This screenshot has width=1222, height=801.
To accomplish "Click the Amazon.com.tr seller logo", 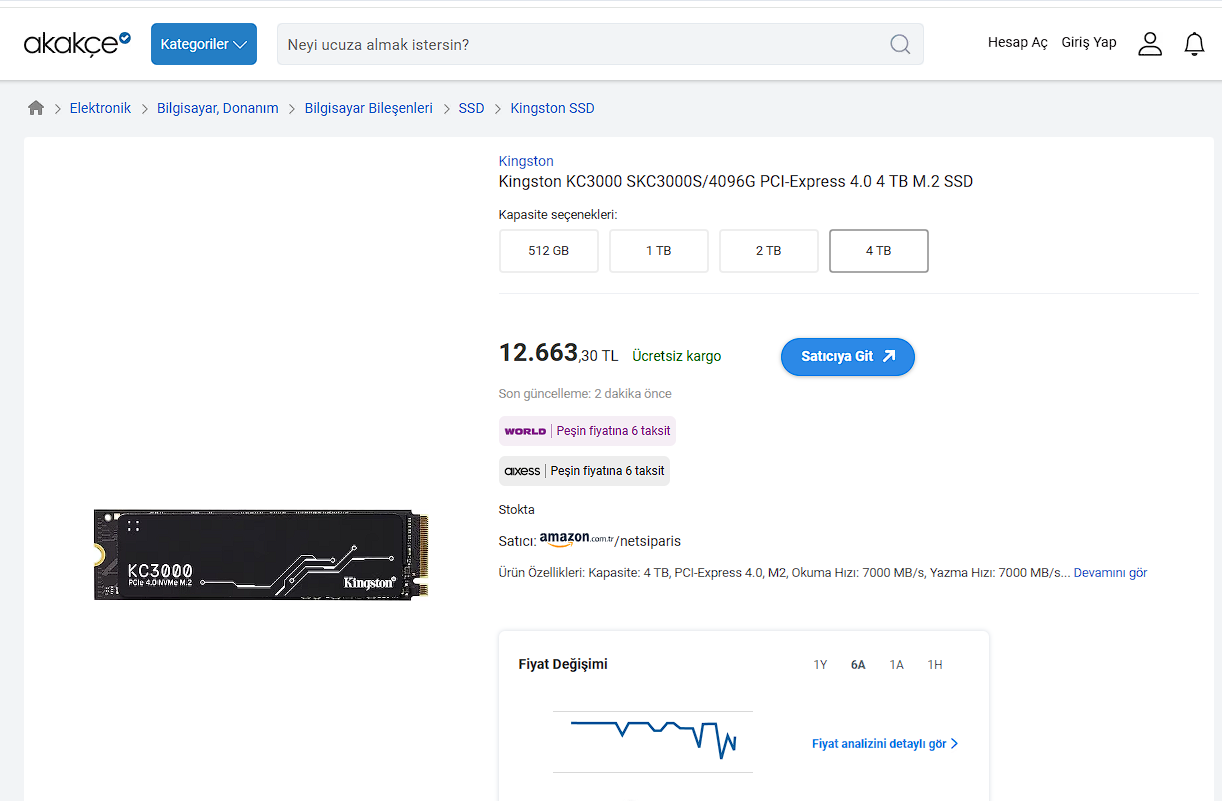I will [577, 540].
